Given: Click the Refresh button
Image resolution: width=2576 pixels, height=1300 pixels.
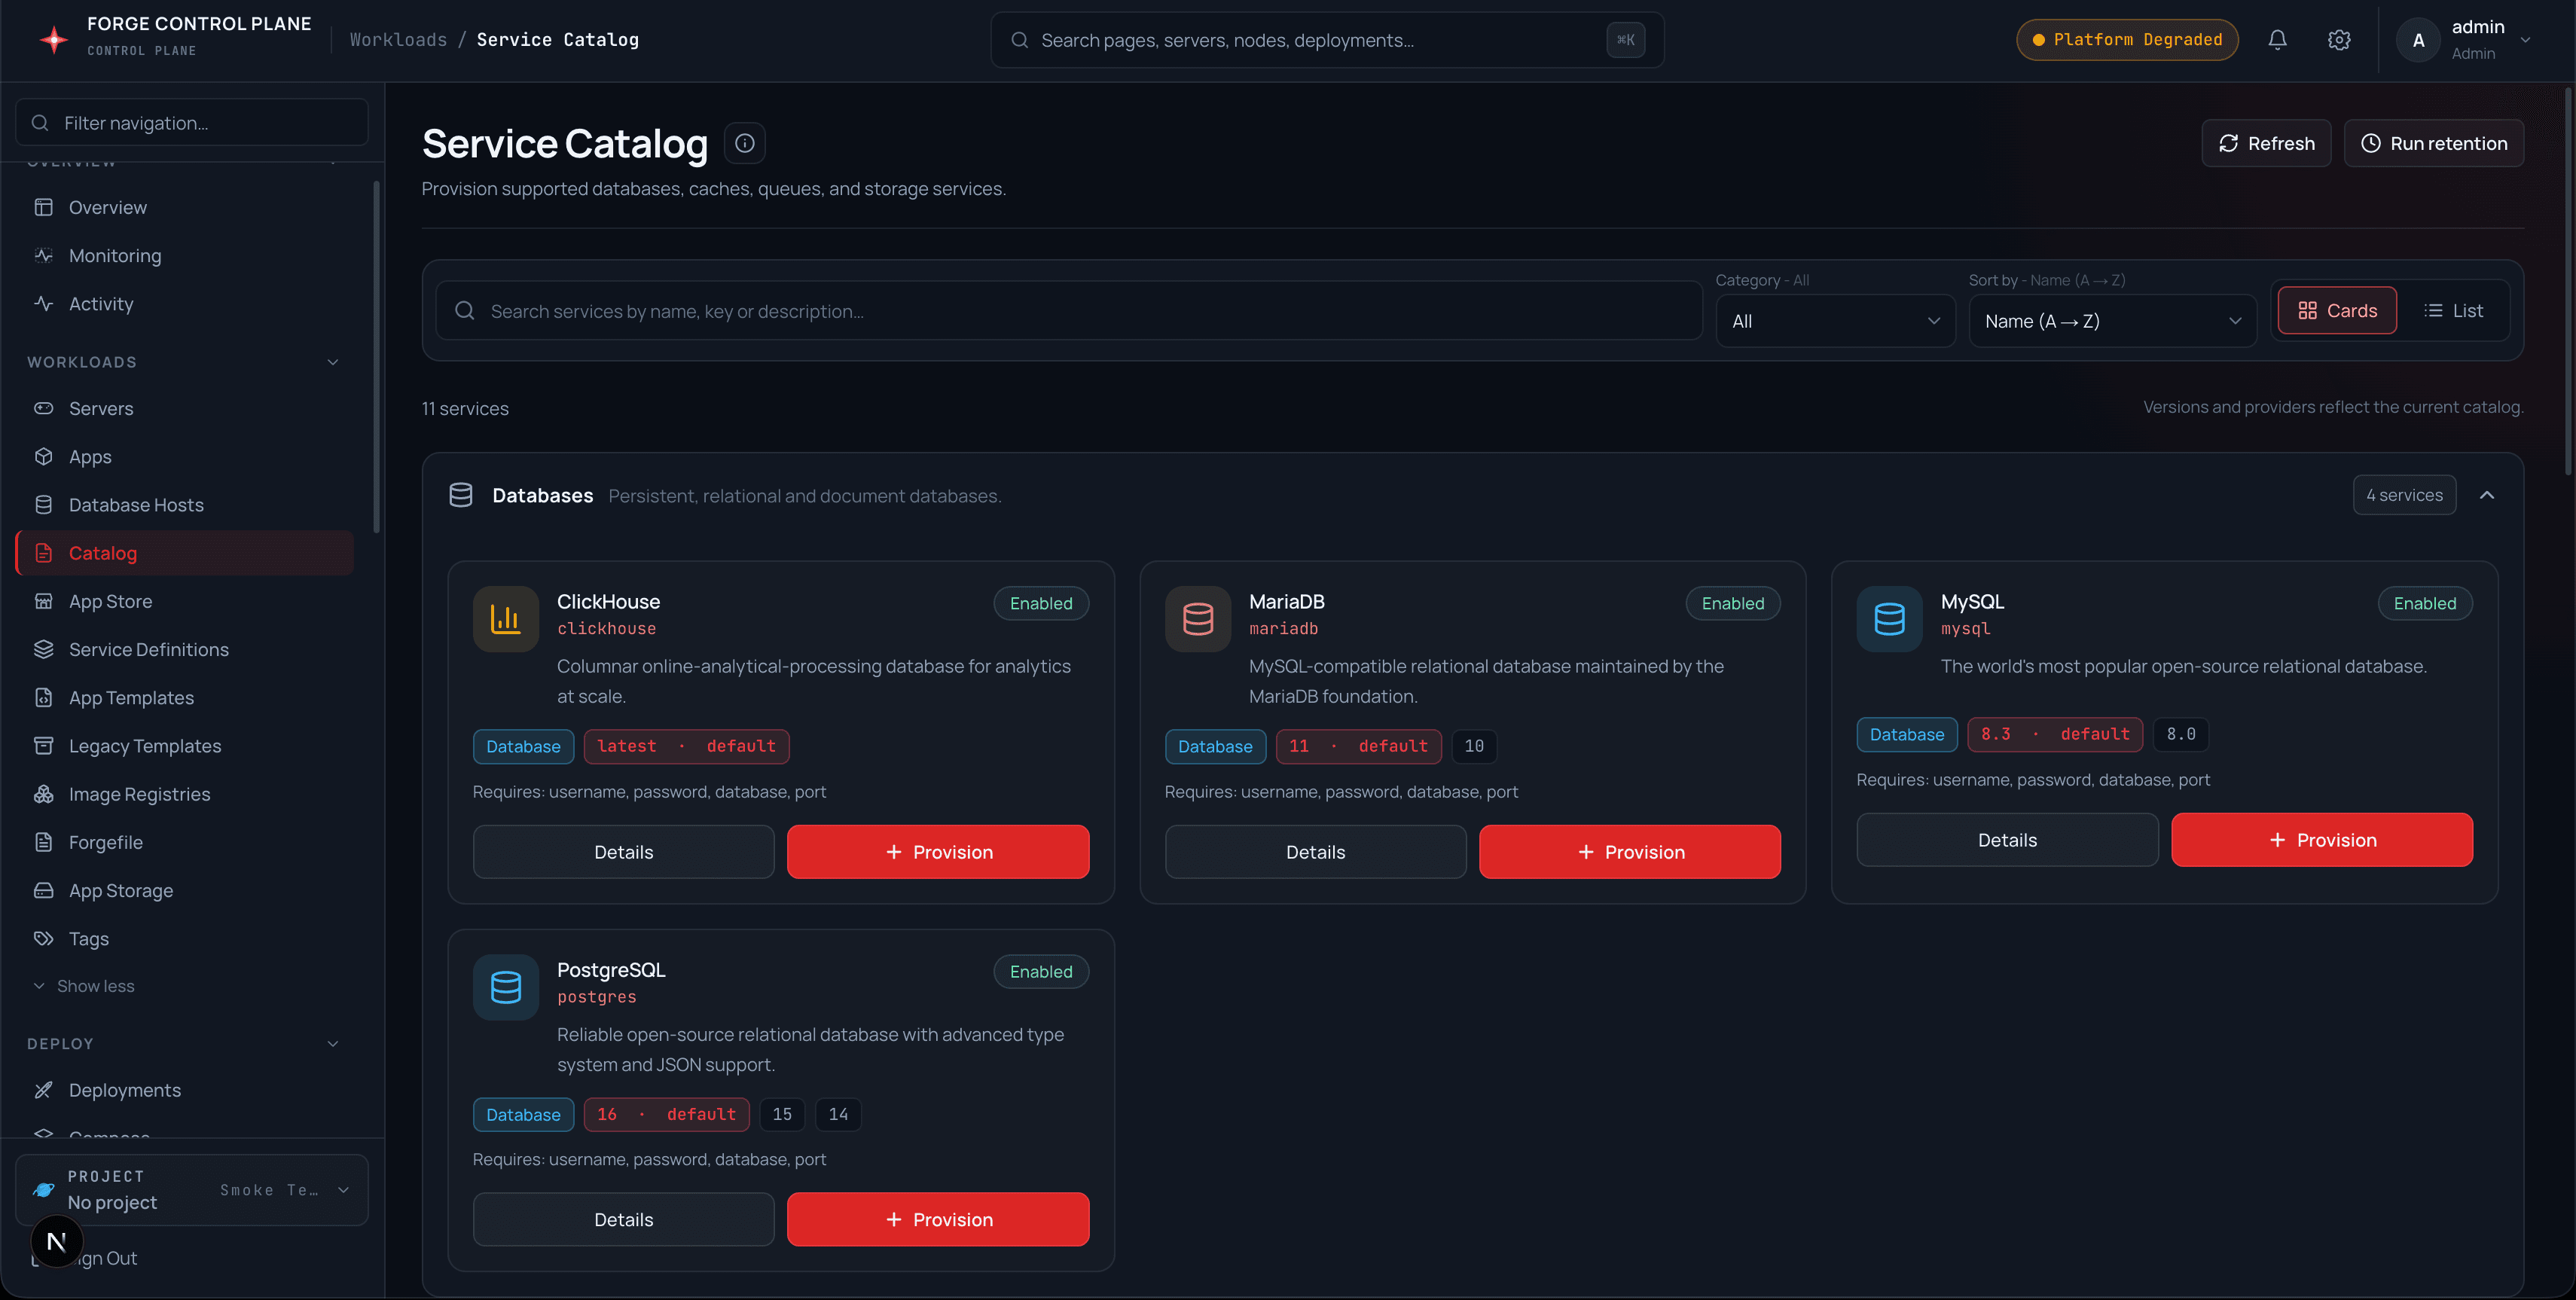Looking at the screenshot, I should 2266,143.
